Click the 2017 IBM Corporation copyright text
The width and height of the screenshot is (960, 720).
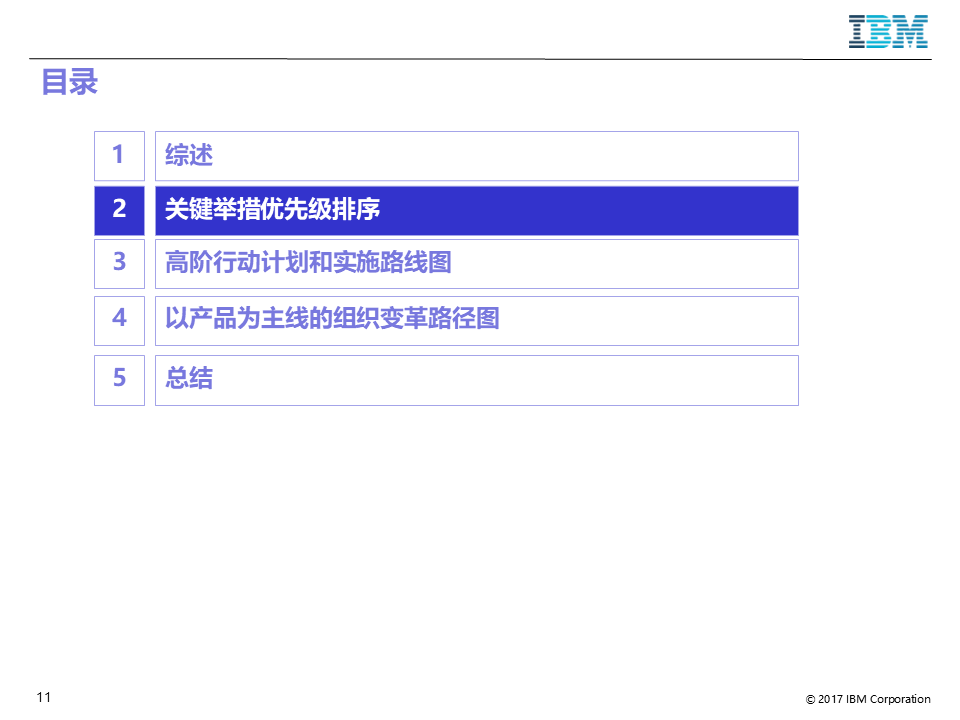[868, 699]
